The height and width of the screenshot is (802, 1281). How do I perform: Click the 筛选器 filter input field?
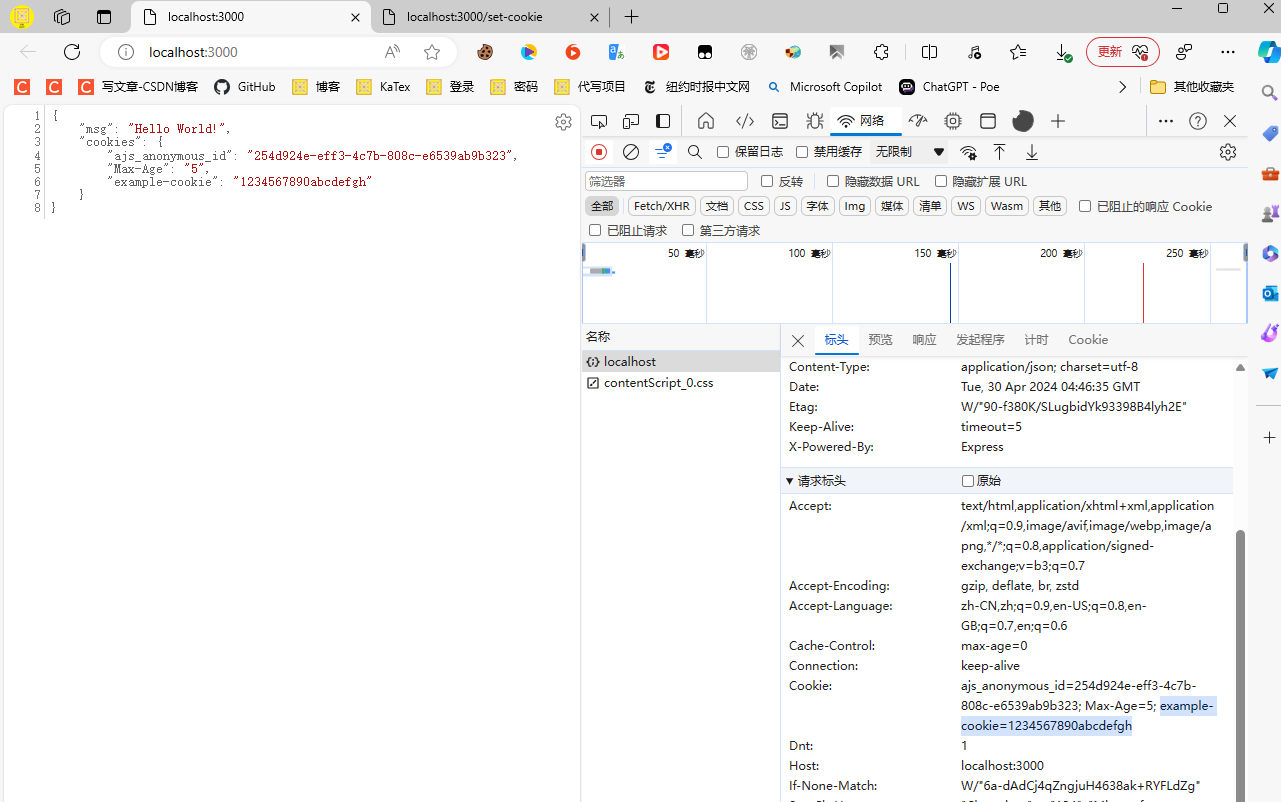click(666, 181)
